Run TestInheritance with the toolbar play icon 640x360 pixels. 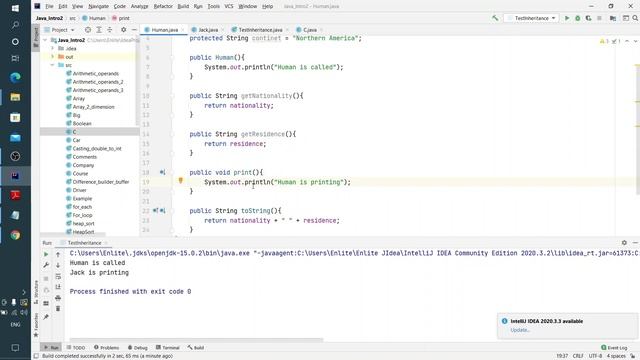pos(567,18)
